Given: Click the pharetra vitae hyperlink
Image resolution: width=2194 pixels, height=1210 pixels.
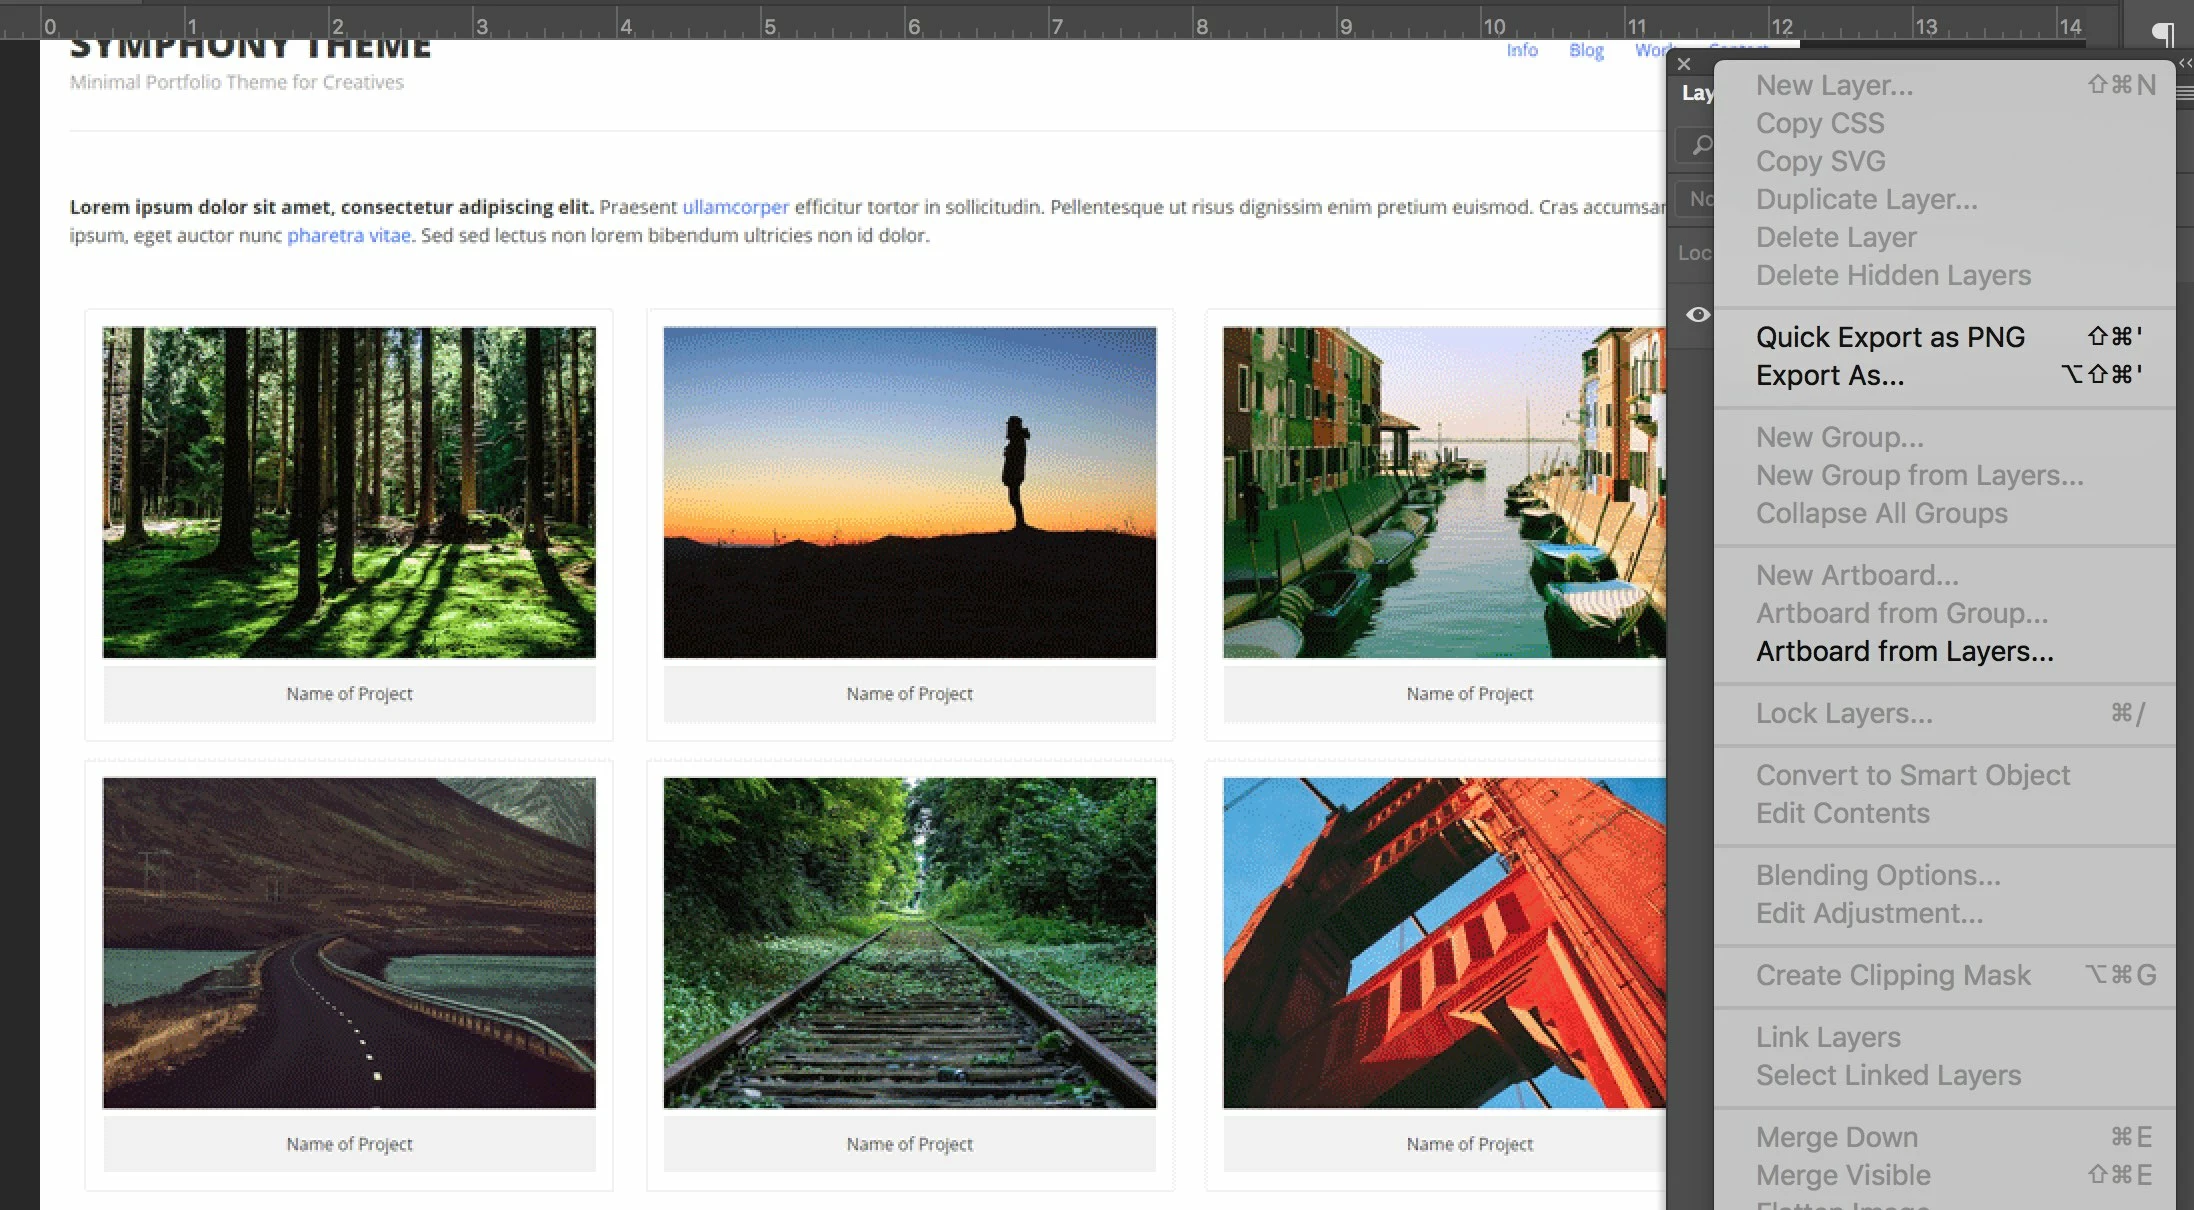Looking at the screenshot, I should tap(348, 235).
